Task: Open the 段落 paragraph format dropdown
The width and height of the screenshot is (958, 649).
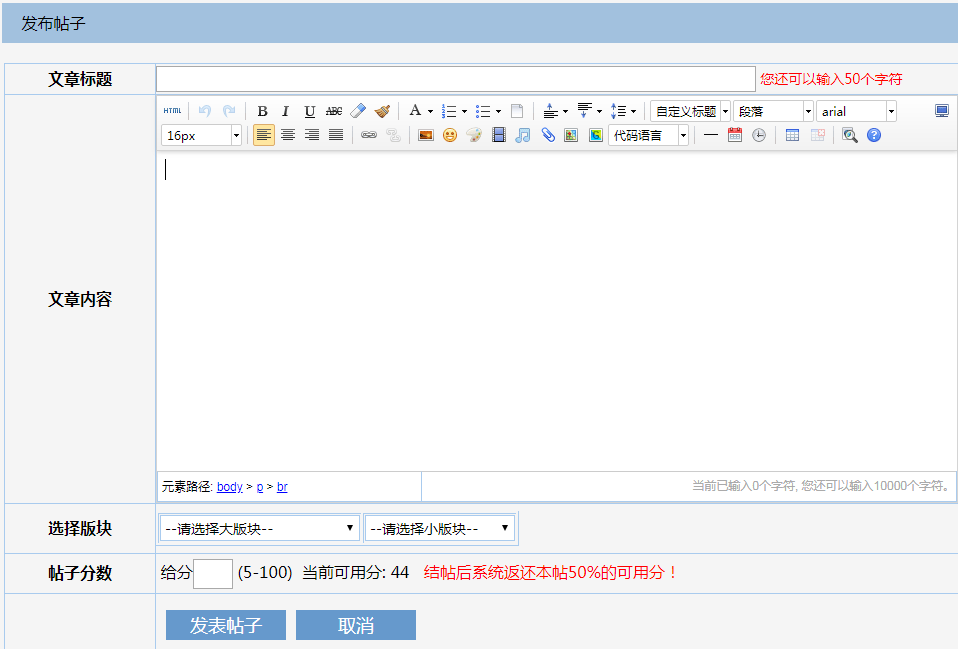Action: click(x=773, y=111)
